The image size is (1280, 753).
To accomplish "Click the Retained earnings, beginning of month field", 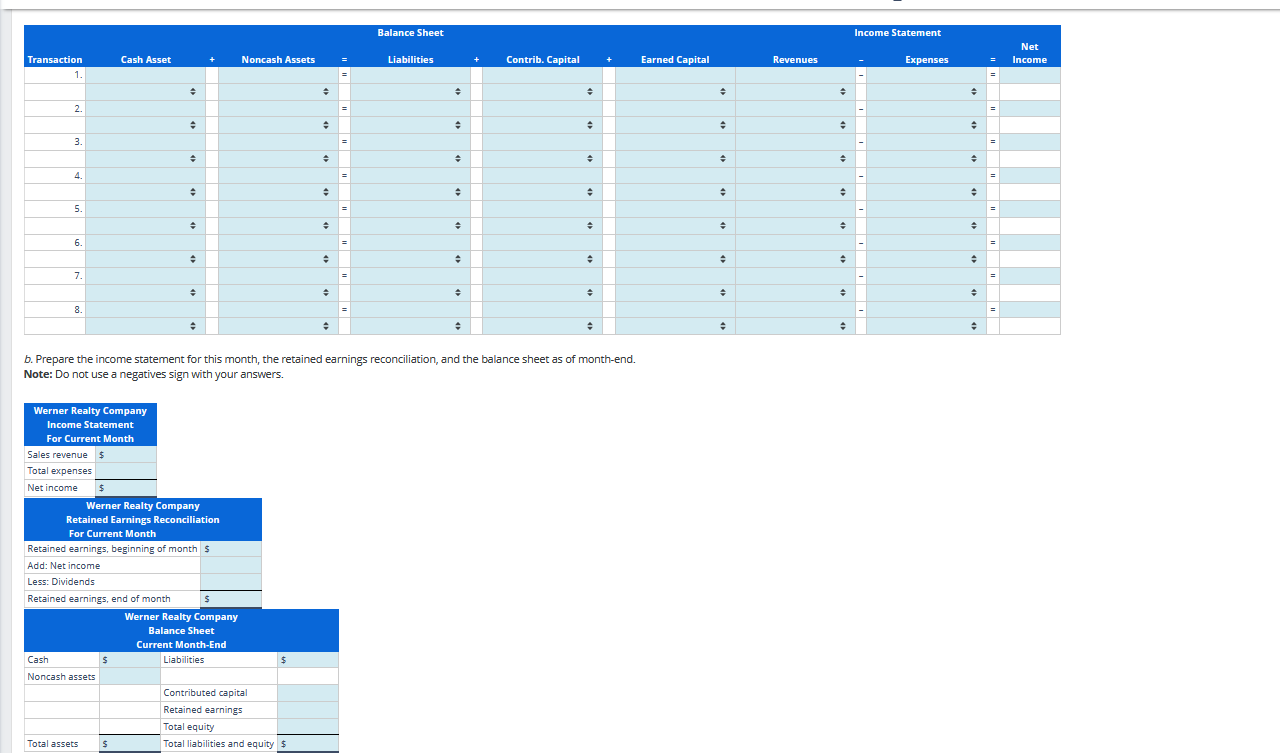I will pos(232,549).
